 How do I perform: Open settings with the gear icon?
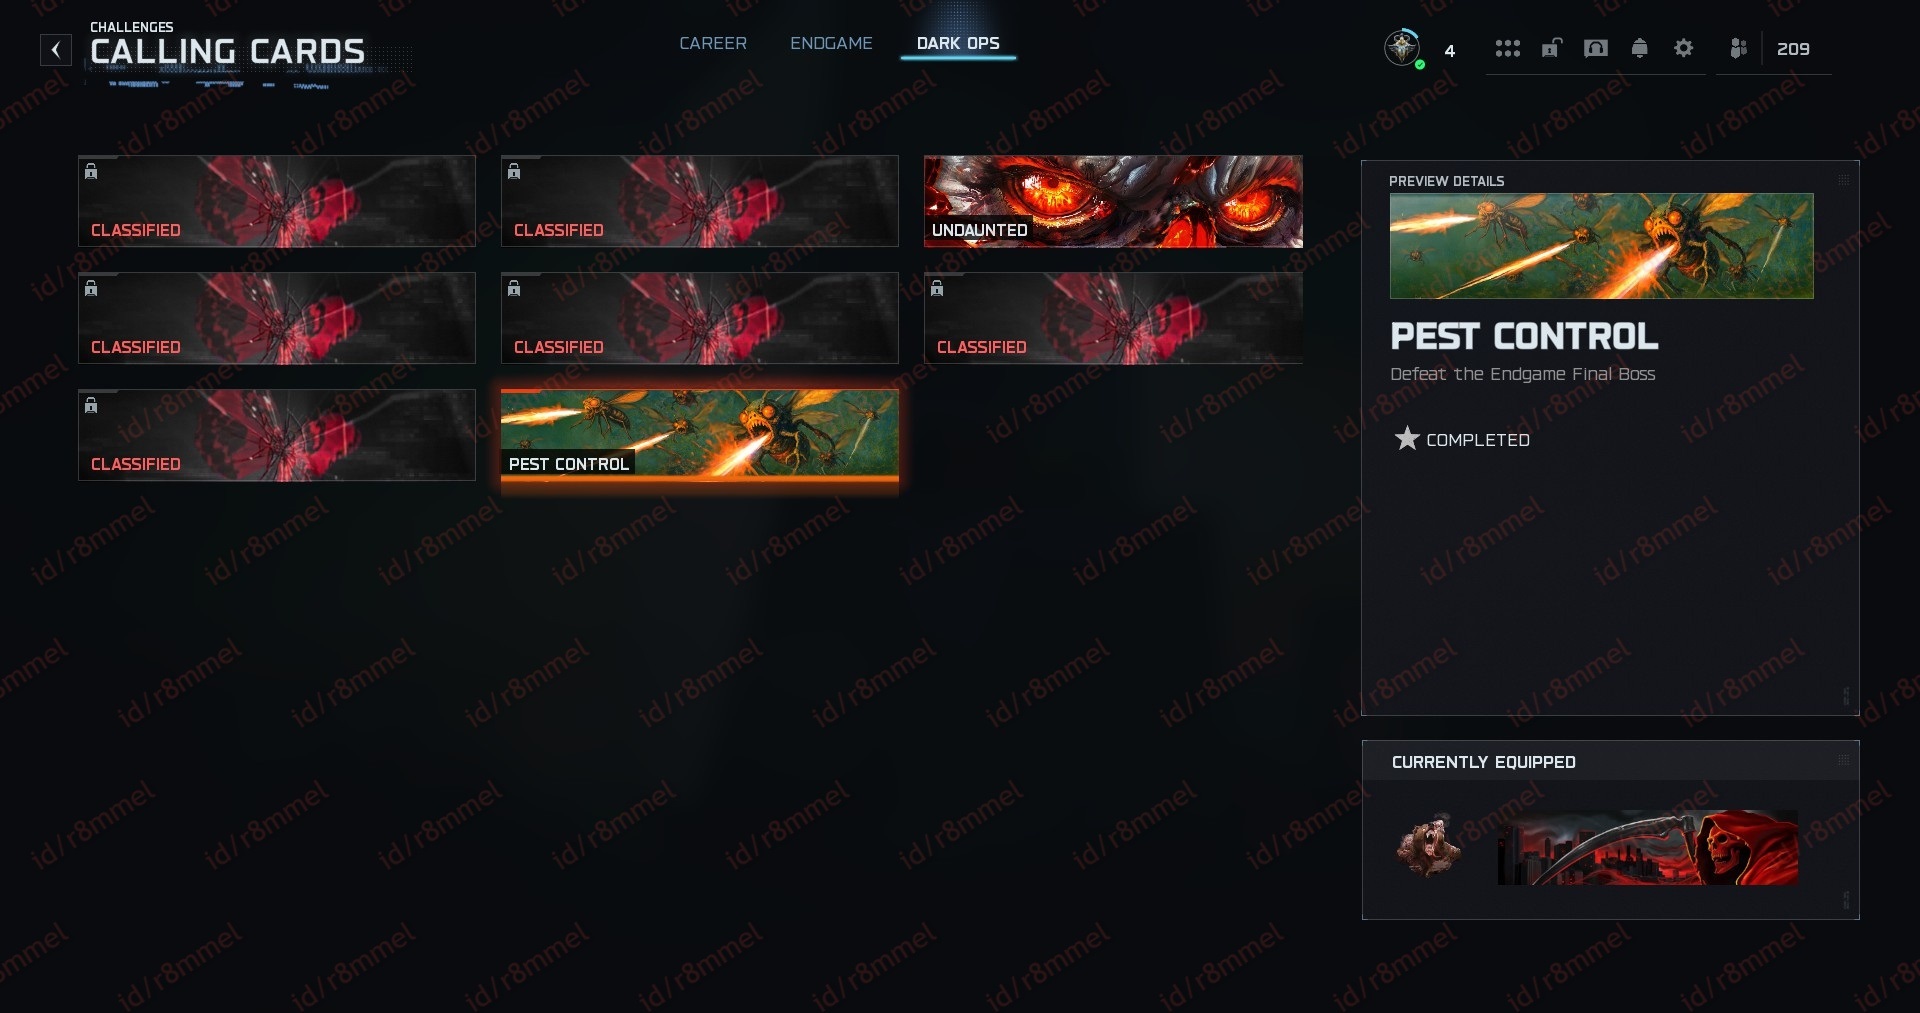1683,48
